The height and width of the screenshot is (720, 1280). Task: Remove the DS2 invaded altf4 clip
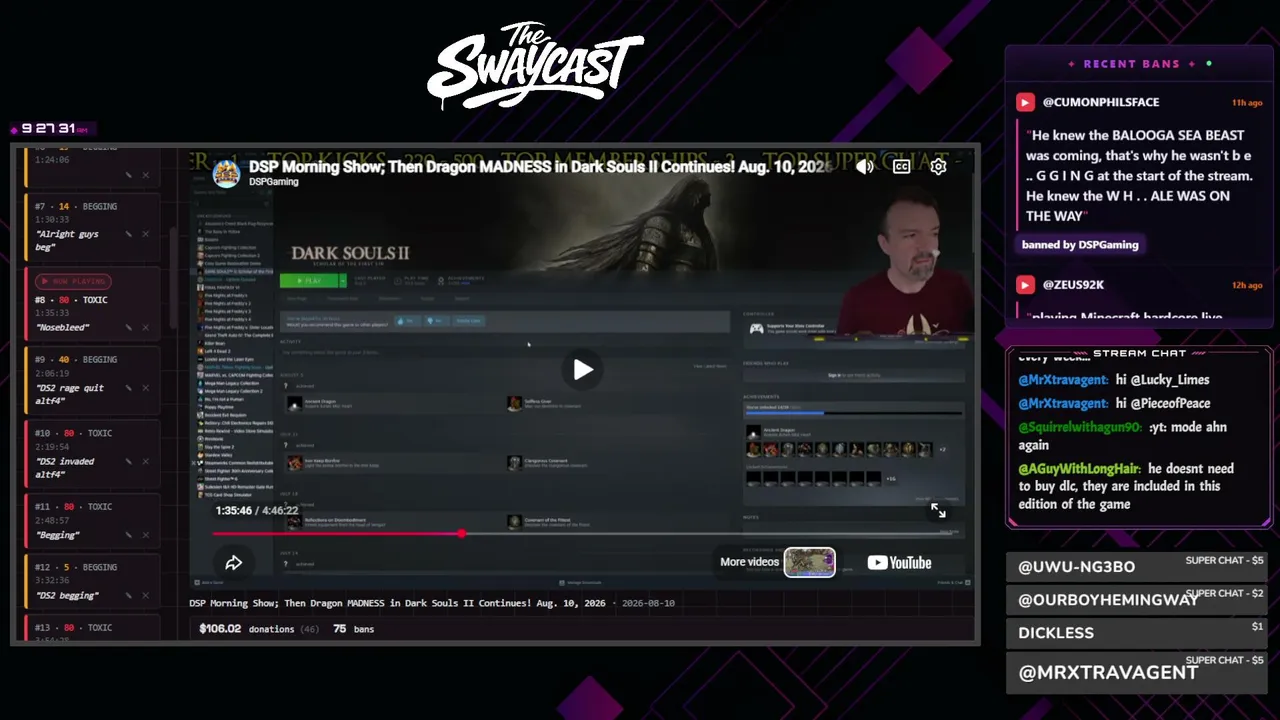coord(145,461)
